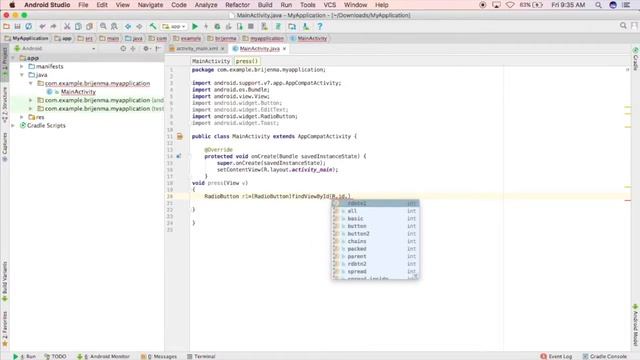Open the Android Monitor tool window
This screenshot has height=360, width=640.
pyautogui.click(x=104, y=356)
